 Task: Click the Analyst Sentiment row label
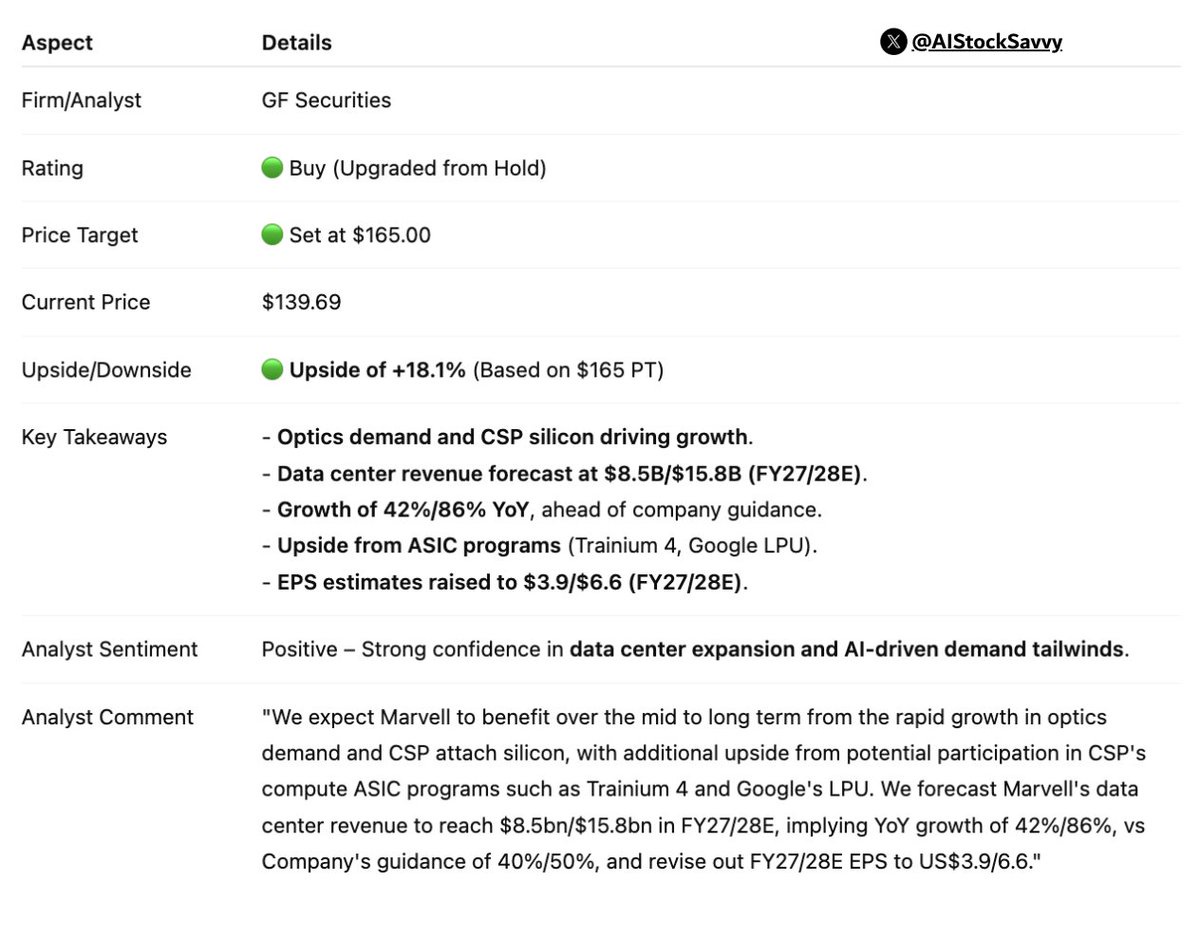click(109, 649)
